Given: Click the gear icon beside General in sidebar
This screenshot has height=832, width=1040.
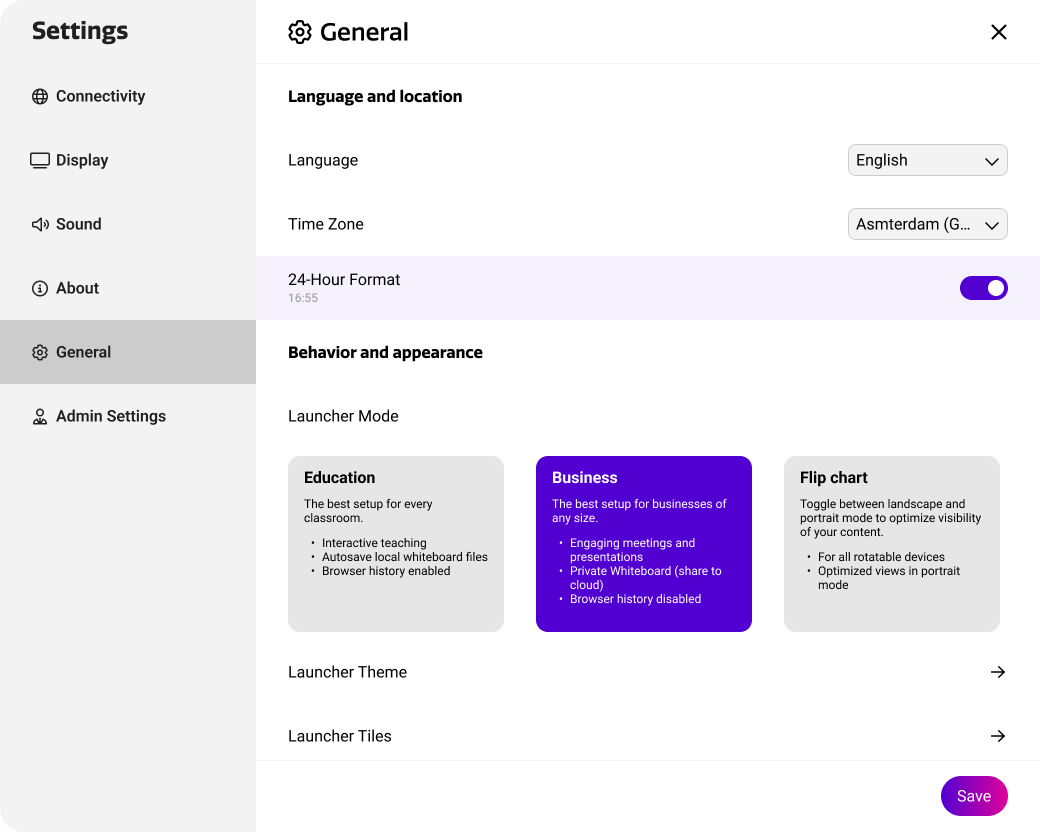Looking at the screenshot, I should [x=40, y=353].
